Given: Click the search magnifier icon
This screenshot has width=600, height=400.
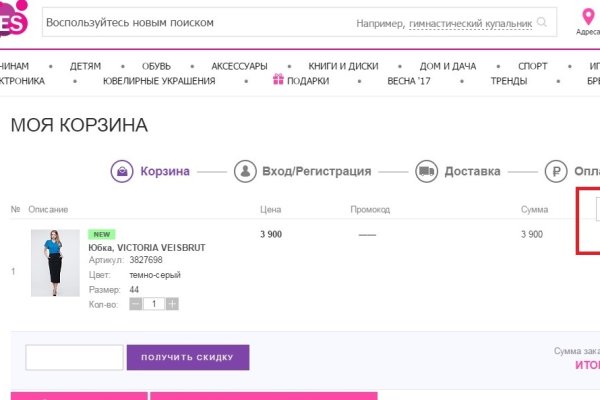Looking at the screenshot, I should [543, 22].
